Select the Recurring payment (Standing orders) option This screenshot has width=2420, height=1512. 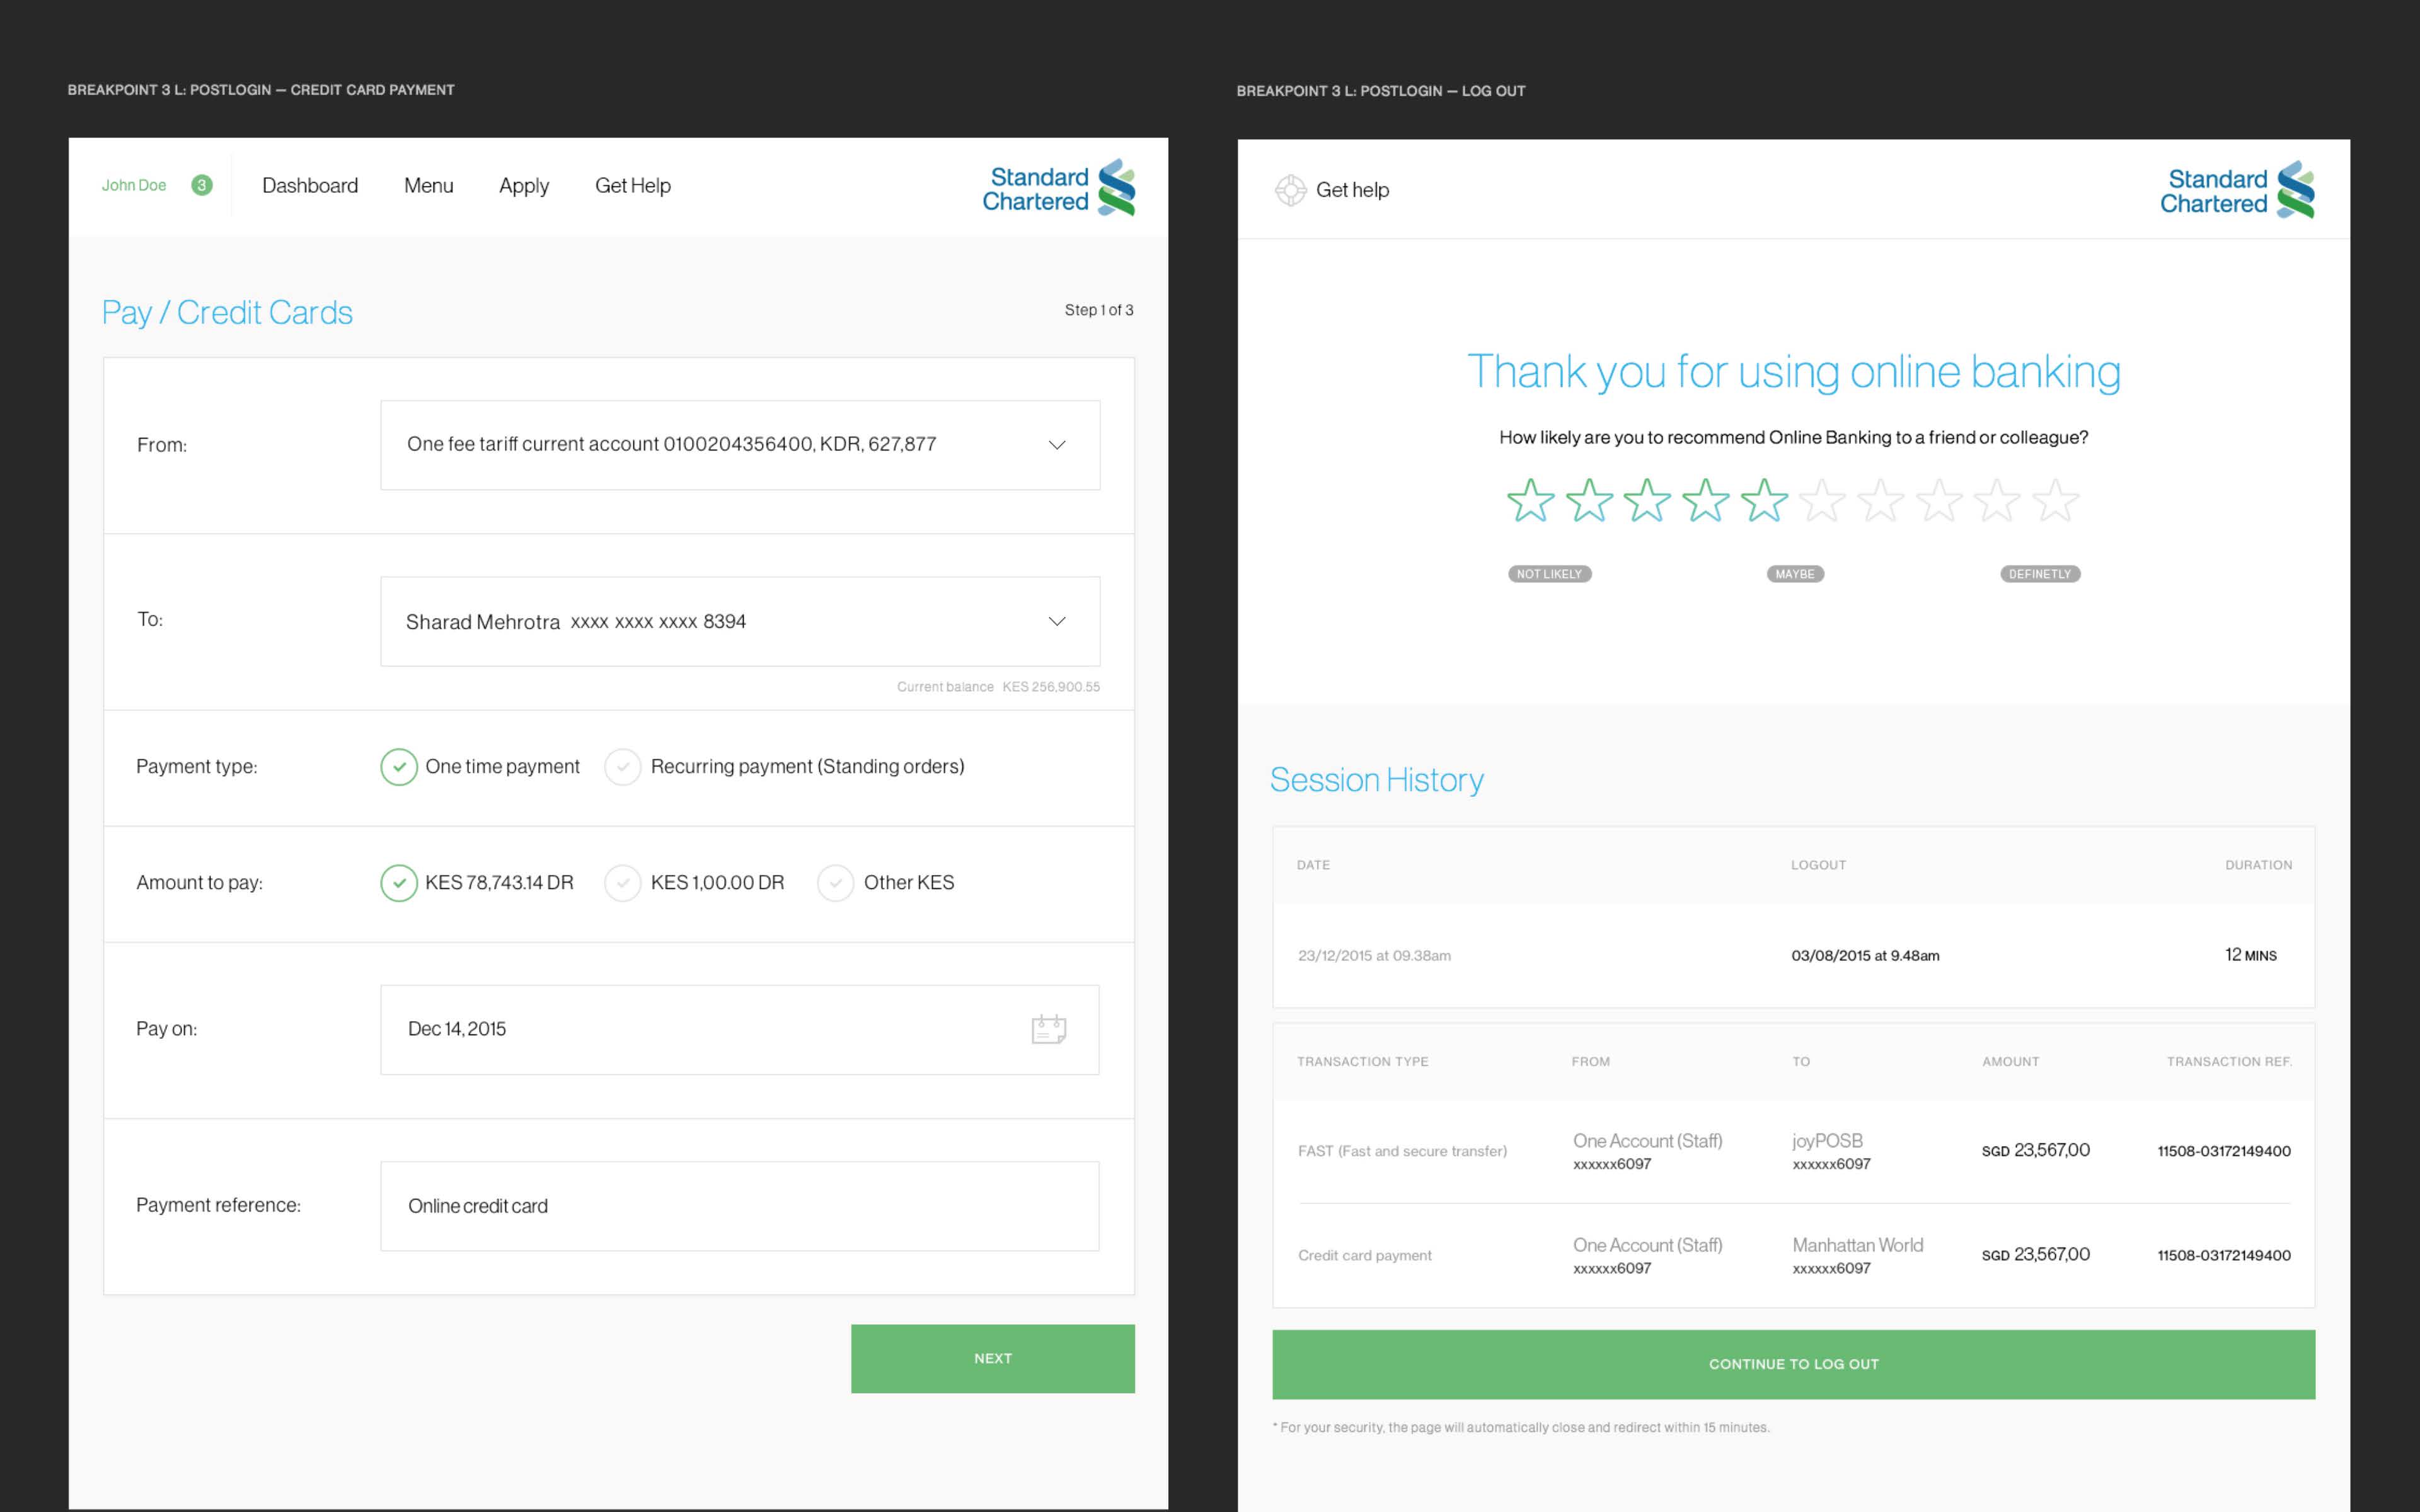coord(623,767)
